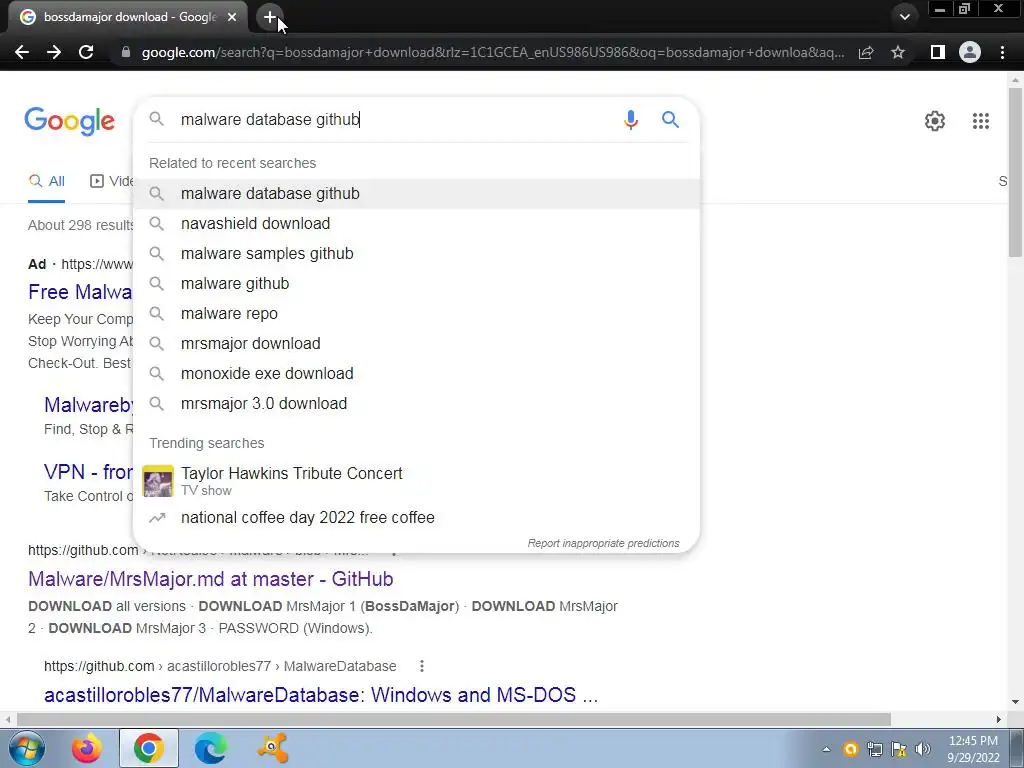Screen dimensions: 1024x768
Task: Switch to the All results tab
Action: click(46, 182)
